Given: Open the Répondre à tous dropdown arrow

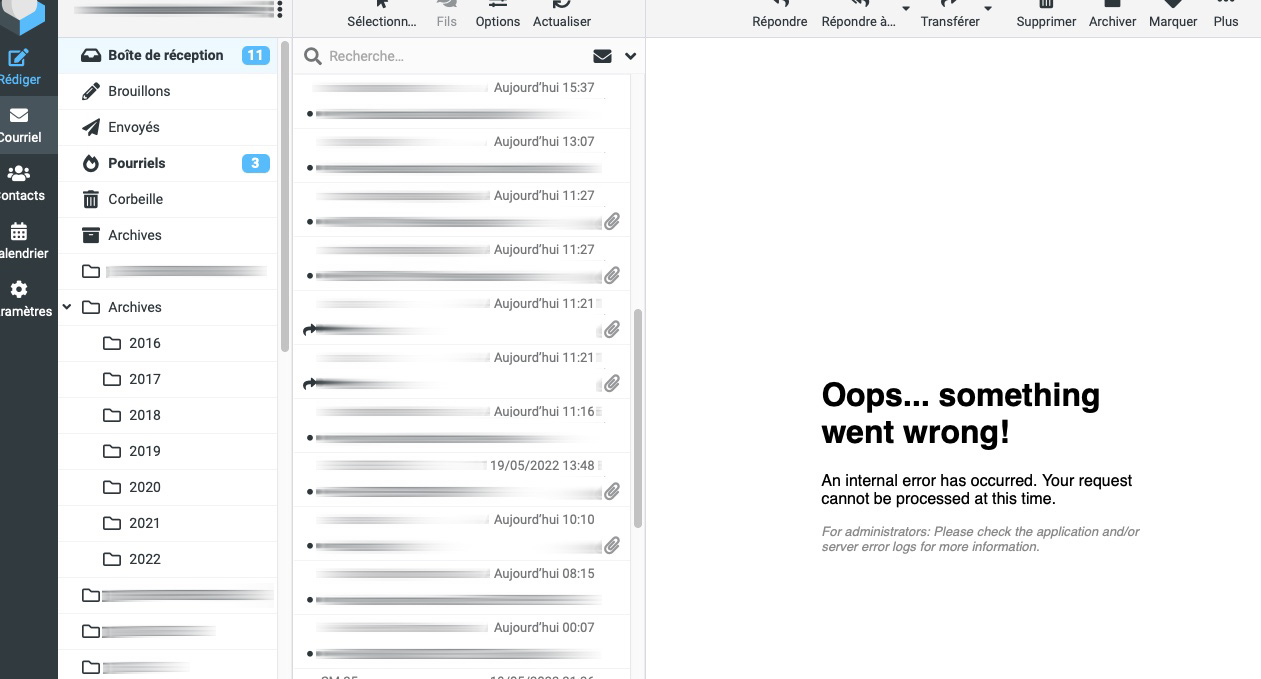Looking at the screenshot, I should tap(906, 9).
